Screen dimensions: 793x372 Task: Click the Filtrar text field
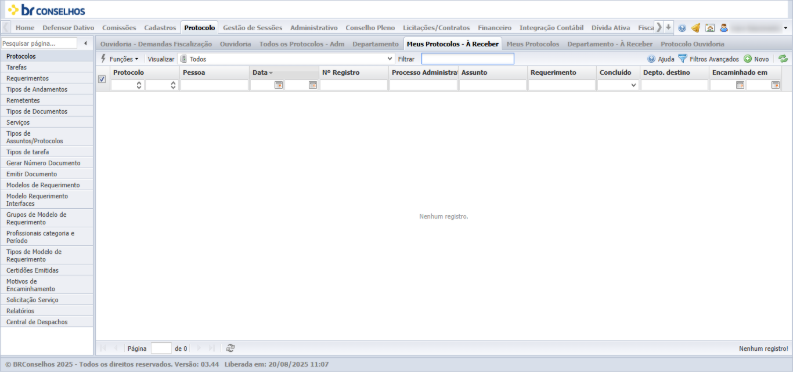(x=468, y=59)
